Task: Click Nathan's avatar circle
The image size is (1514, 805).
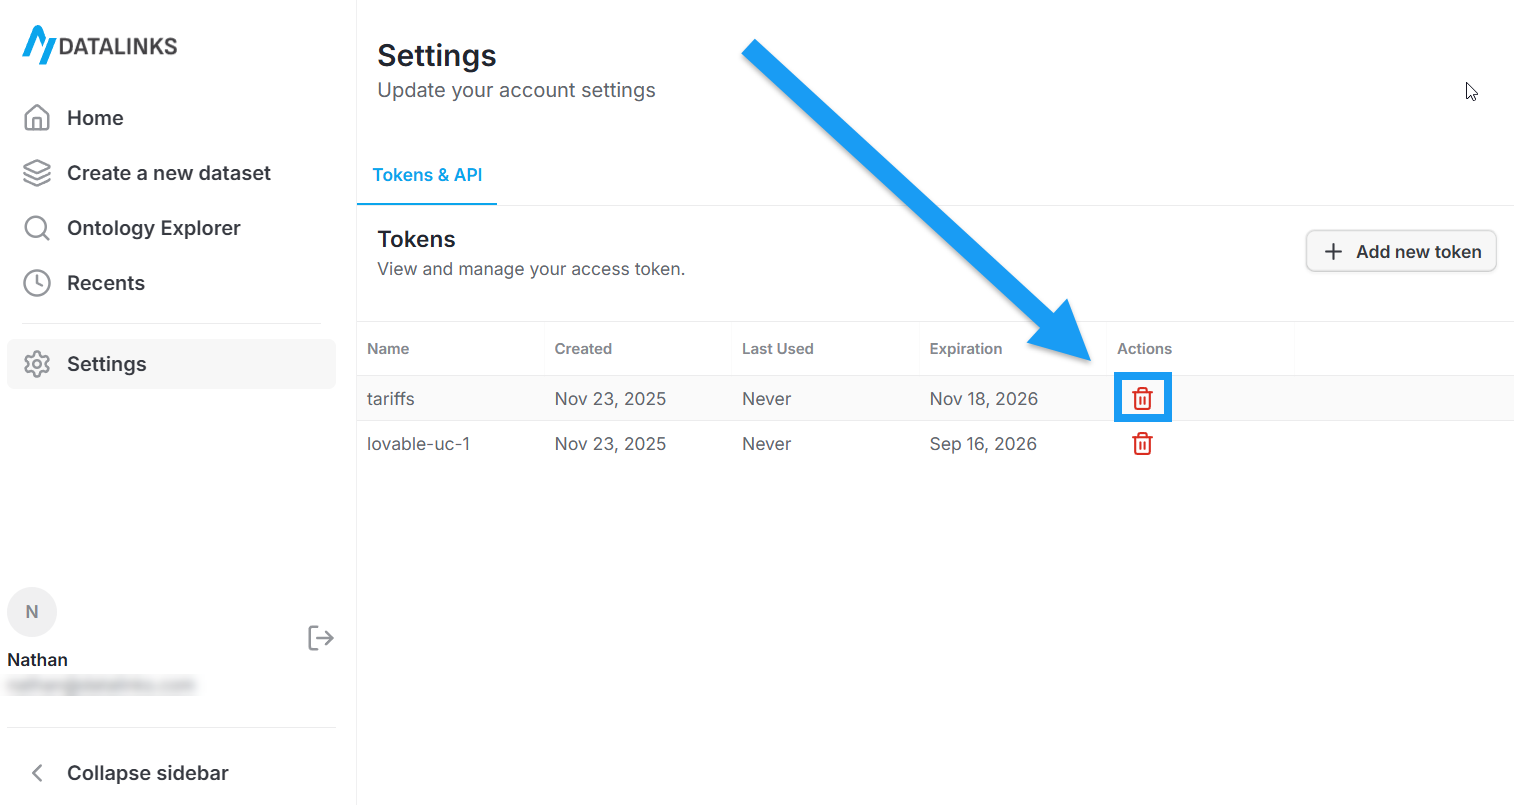Action: [32, 611]
